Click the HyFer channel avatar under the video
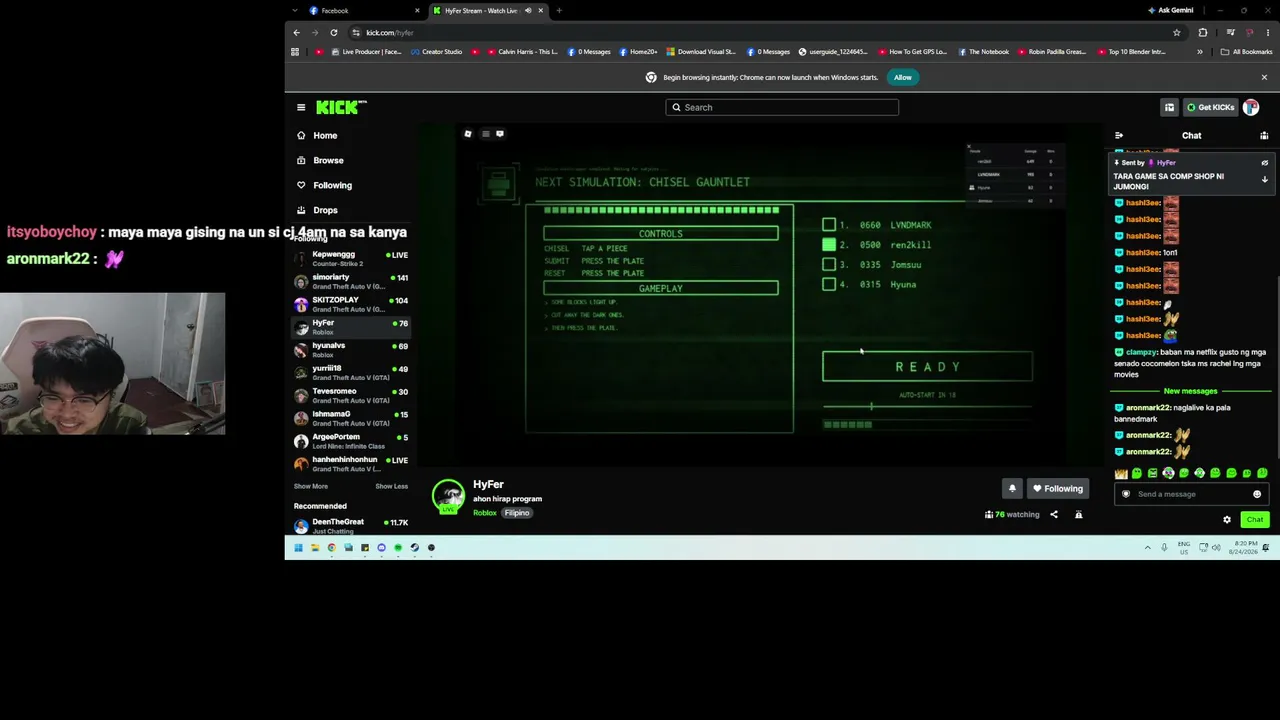The height and width of the screenshot is (720, 1280). tap(448, 496)
